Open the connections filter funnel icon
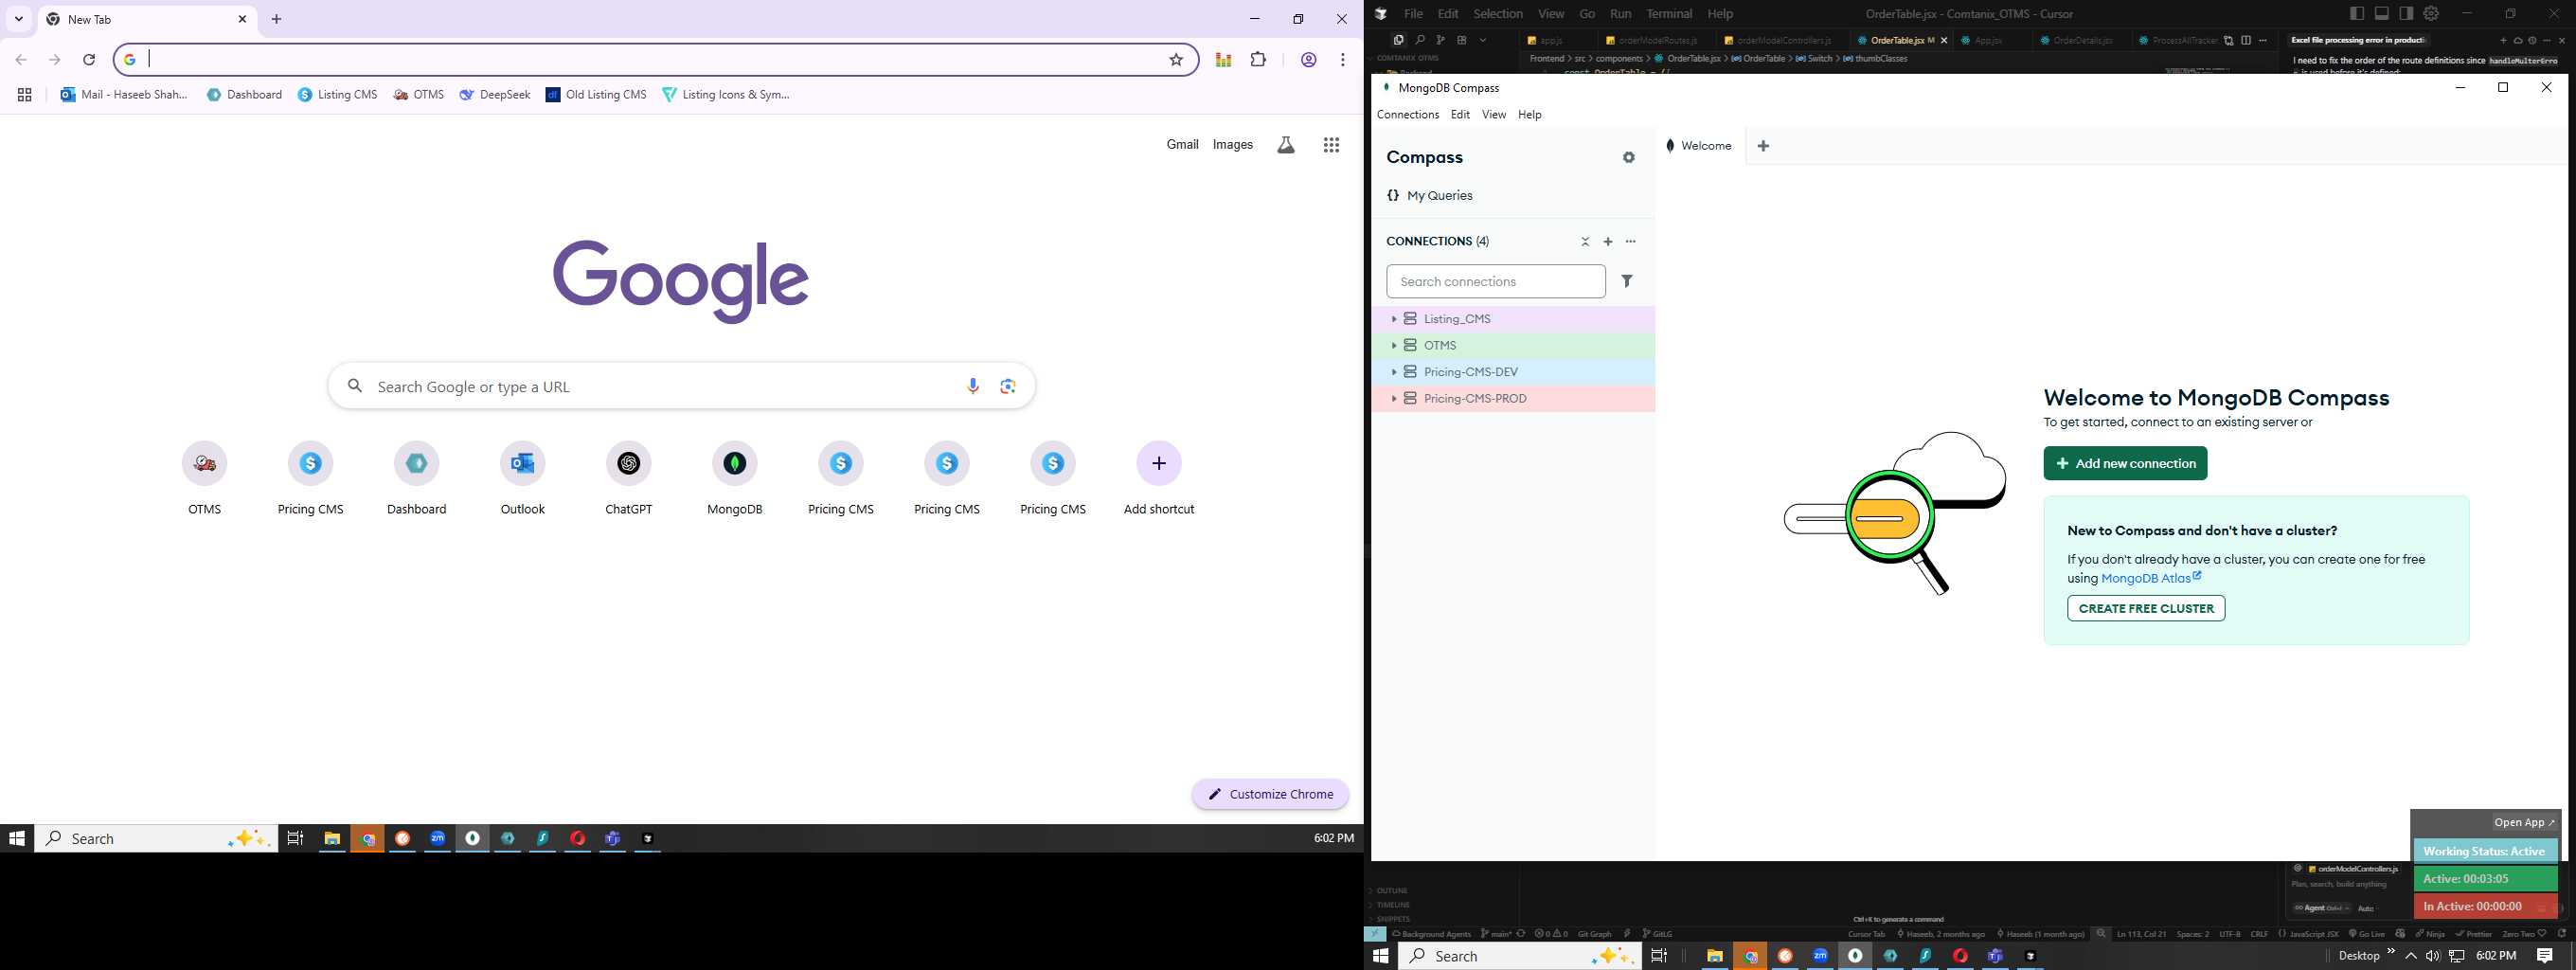This screenshot has width=2576, height=970. click(1627, 281)
